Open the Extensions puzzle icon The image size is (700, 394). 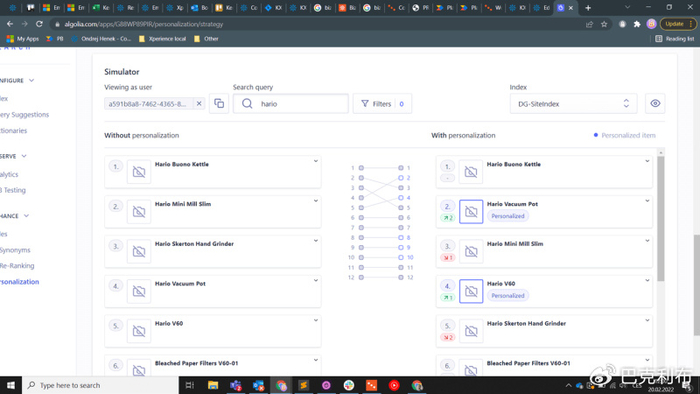(x=637, y=24)
